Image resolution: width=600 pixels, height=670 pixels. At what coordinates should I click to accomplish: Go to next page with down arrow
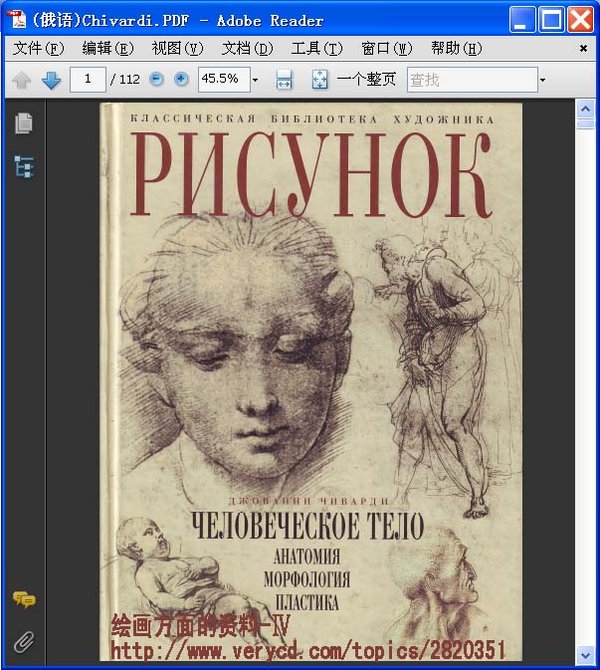coord(51,80)
